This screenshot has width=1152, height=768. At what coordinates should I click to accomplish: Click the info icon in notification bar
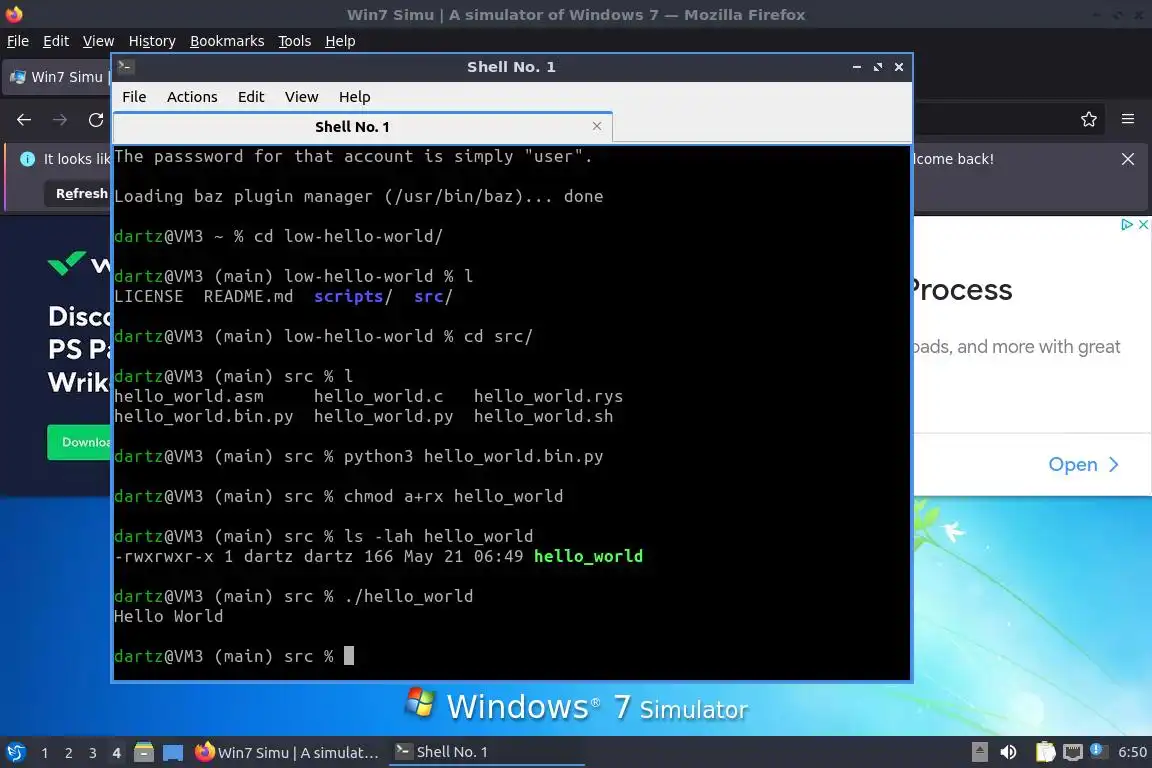[27, 159]
